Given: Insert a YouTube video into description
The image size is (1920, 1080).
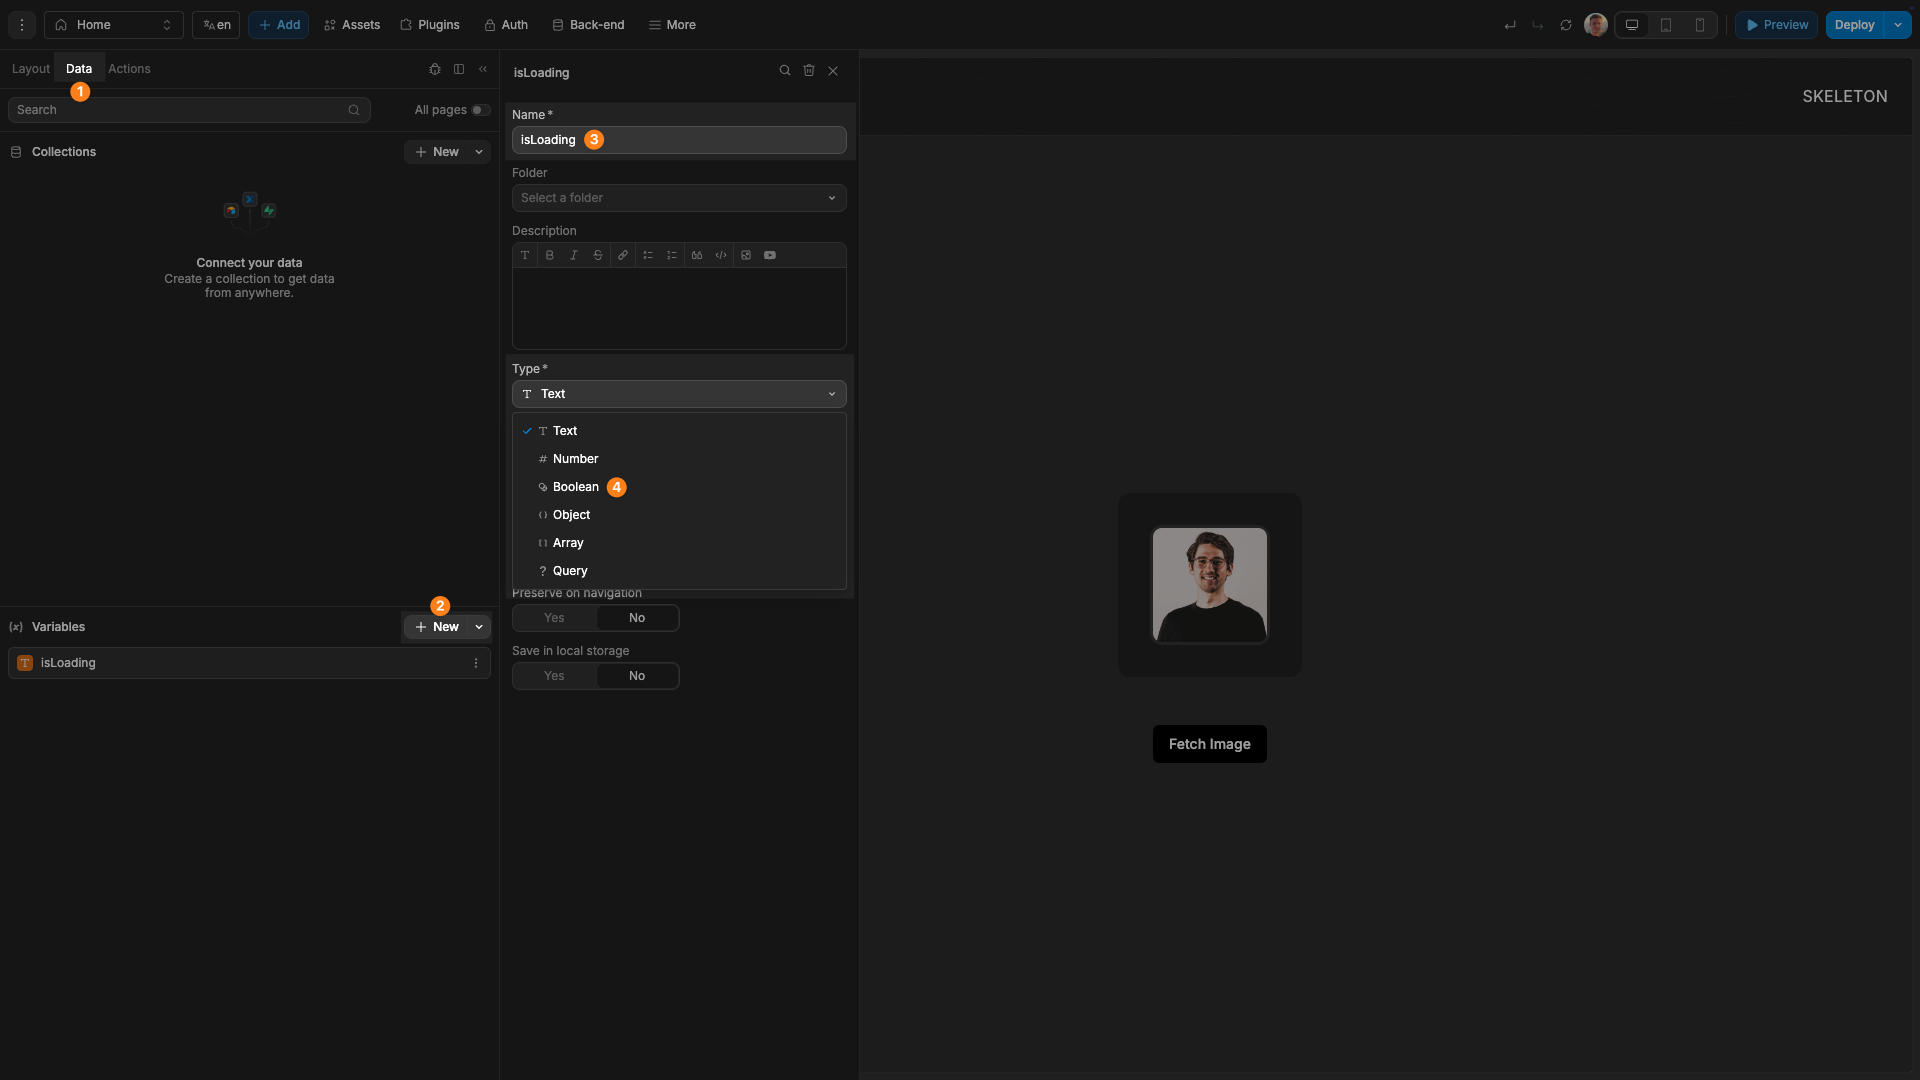Looking at the screenshot, I should [x=770, y=255].
